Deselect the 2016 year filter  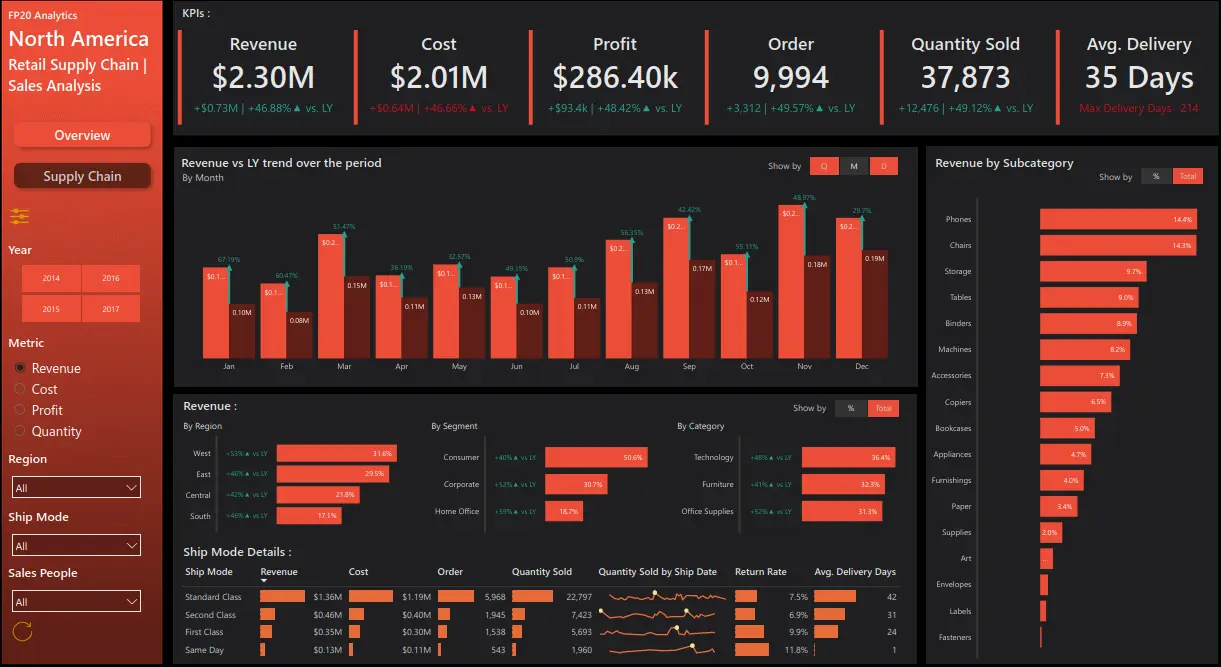tap(109, 279)
